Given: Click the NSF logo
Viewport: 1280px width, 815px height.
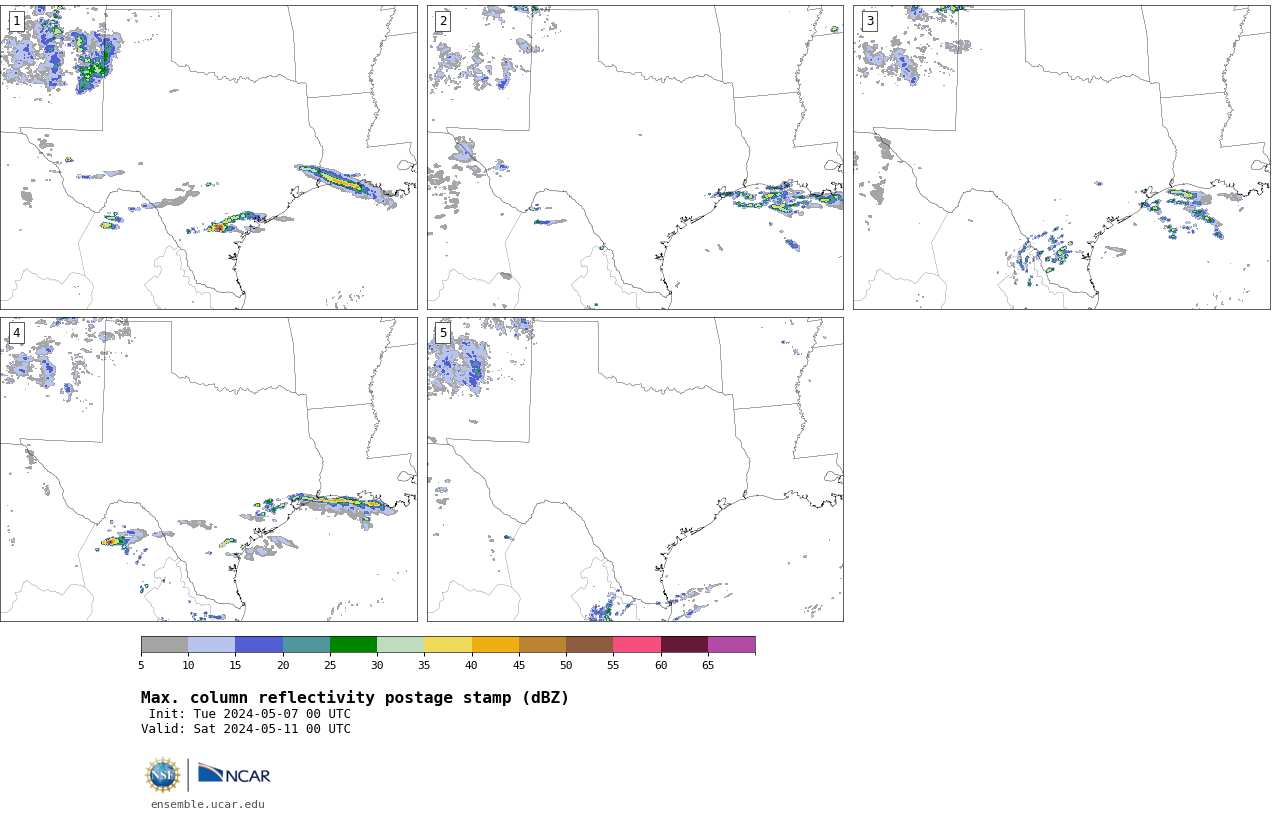Looking at the screenshot, I should [163, 775].
